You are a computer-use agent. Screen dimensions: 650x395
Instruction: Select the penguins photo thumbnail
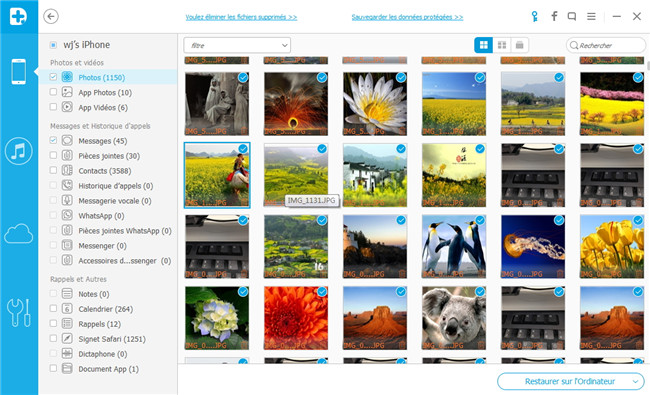point(454,247)
